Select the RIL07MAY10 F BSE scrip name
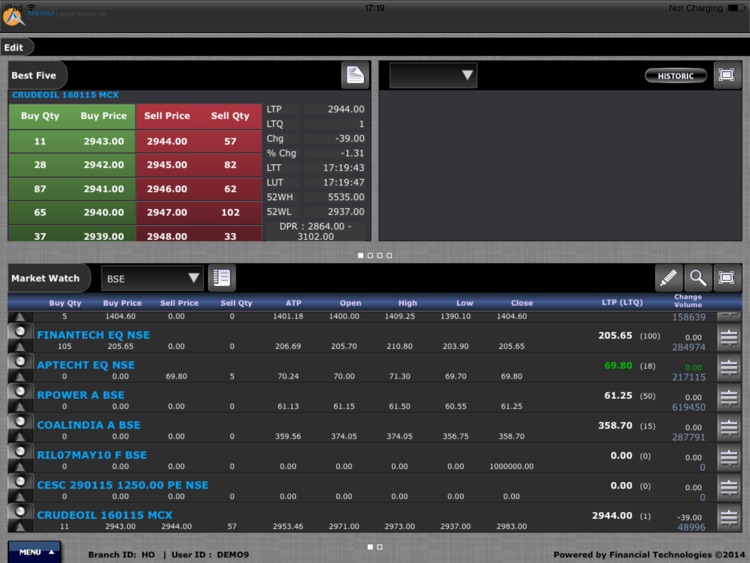 tap(91, 455)
